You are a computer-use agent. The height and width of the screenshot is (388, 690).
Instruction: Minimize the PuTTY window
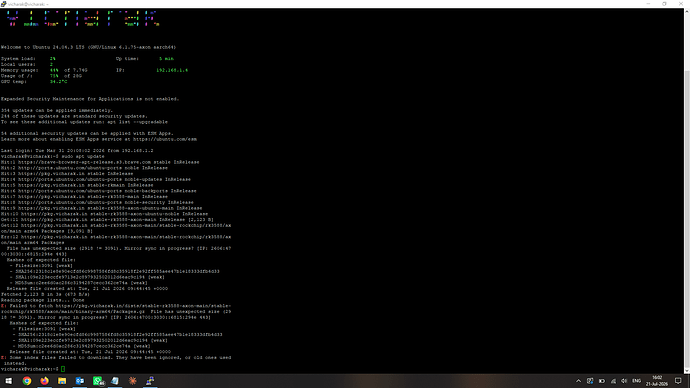(648, 4)
